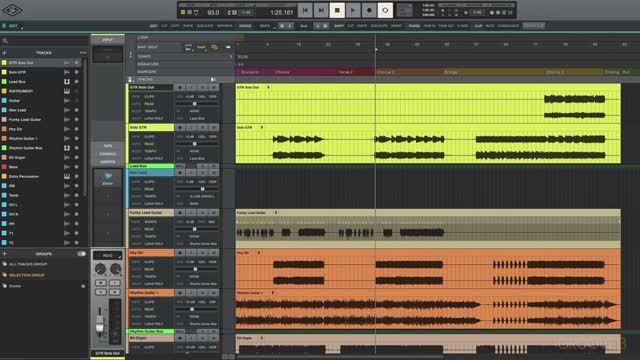Viewport: 640px width, 360px height.
Task: Click CONSOLIDATE in the clip toolbar
Action: click(x=508, y=26)
